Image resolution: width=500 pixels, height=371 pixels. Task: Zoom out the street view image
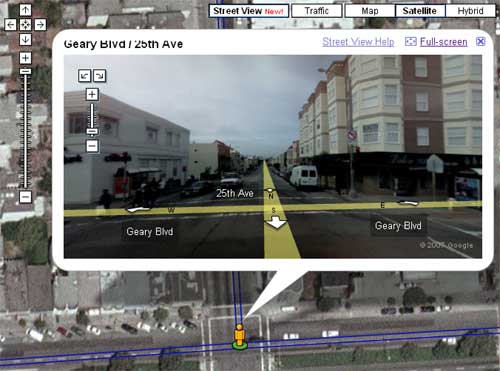pos(92,146)
